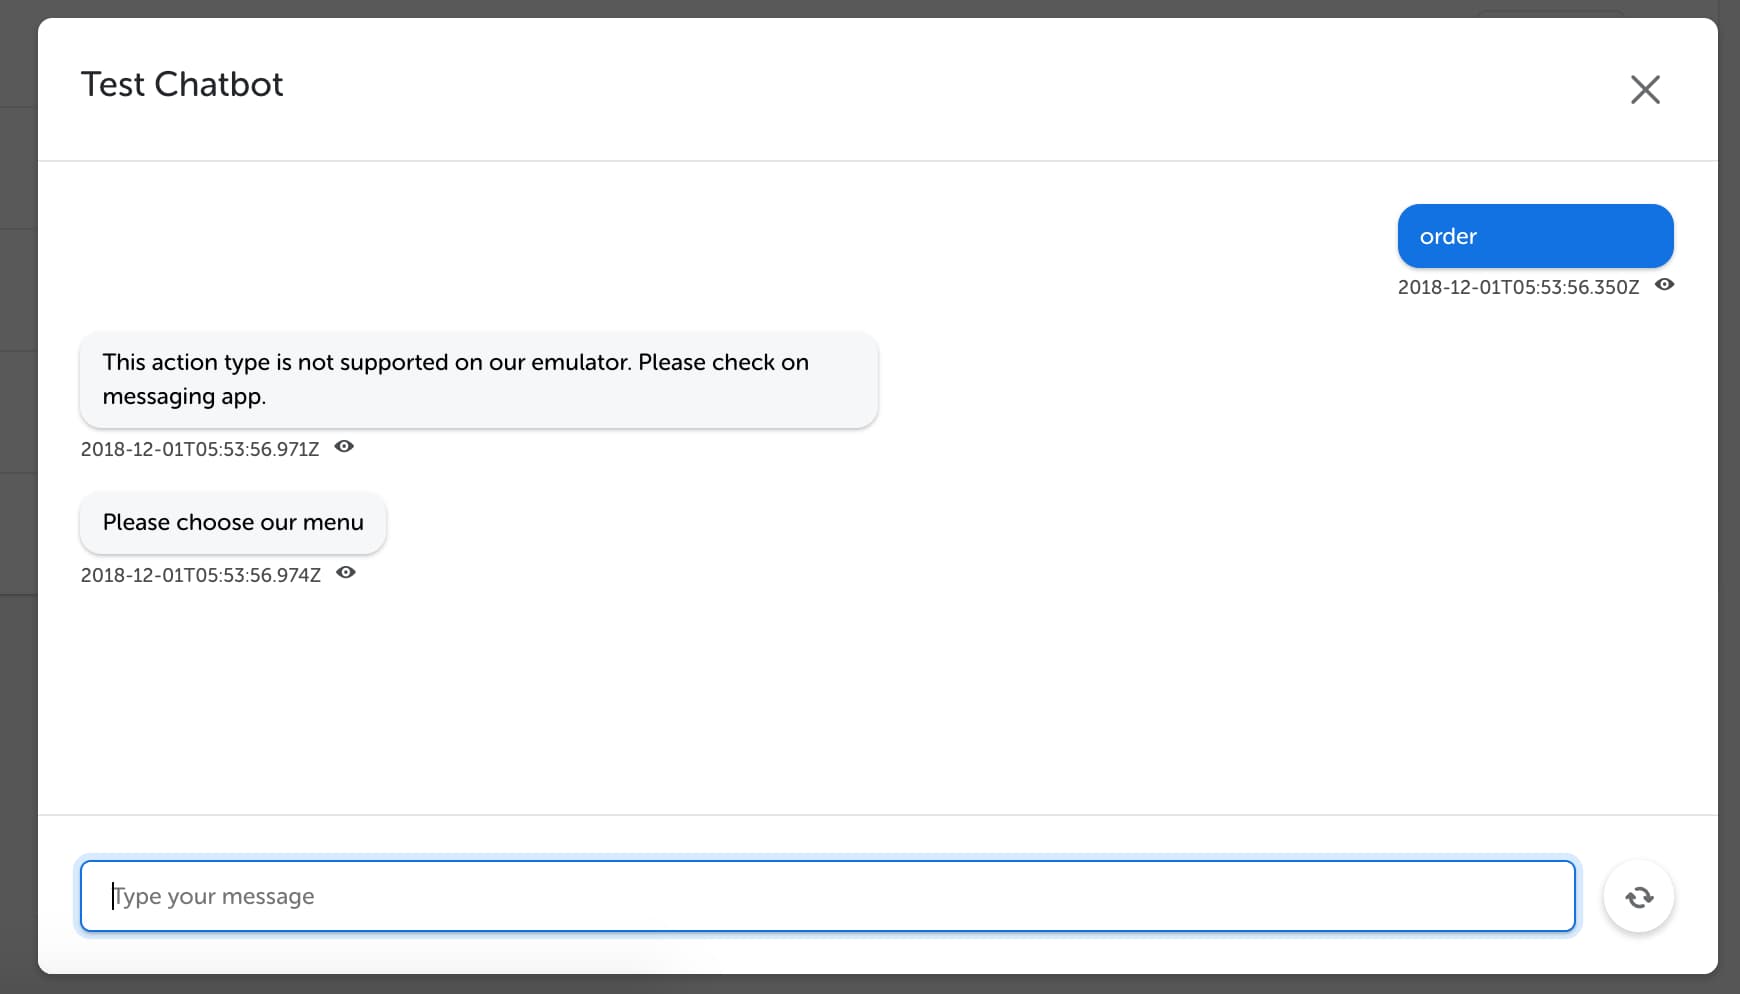Close the Test Chatbot dialog
1740x994 pixels.
coord(1645,89)
